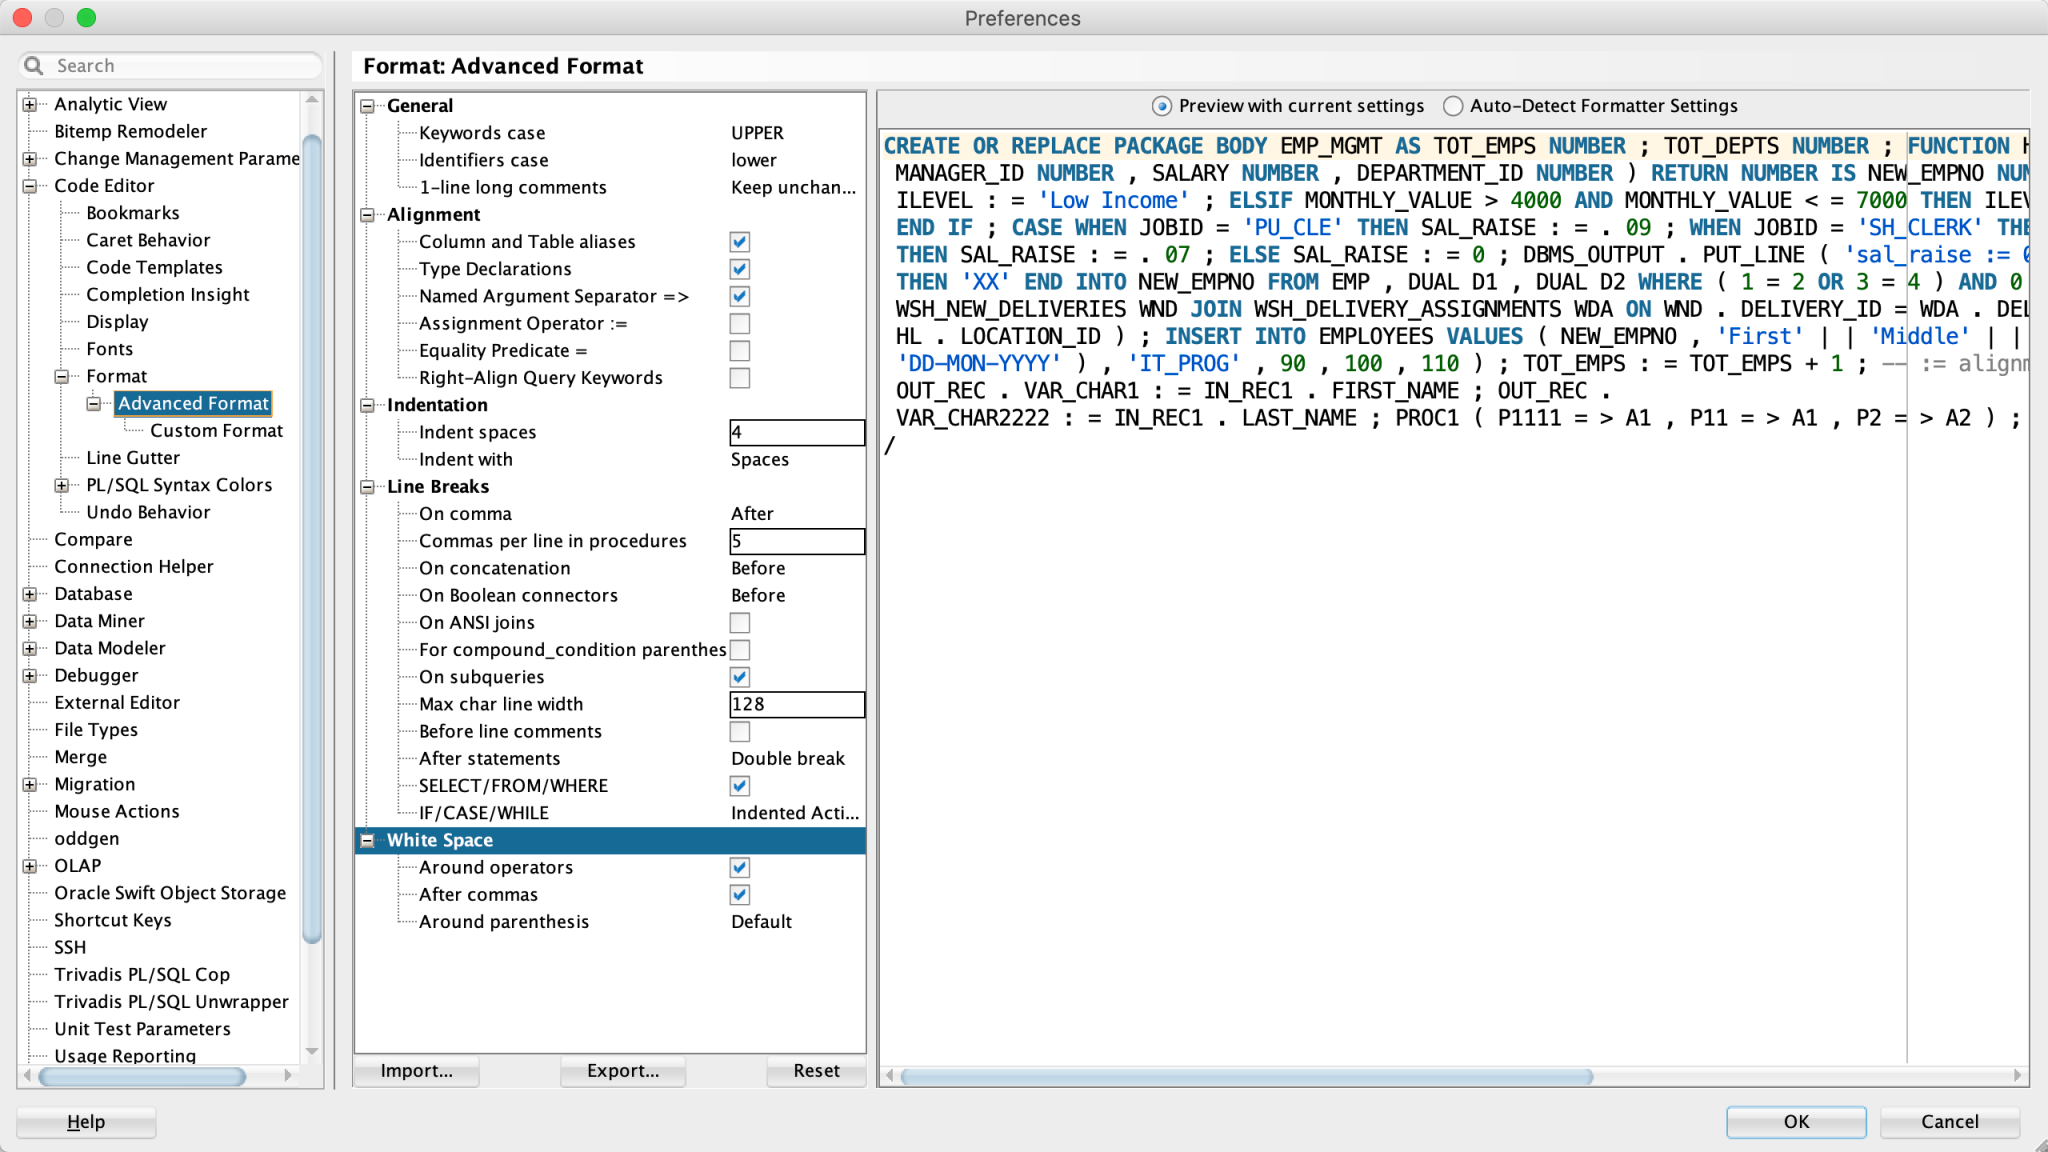The image size is (2048, 1152).
Task: Select Preview with current settings
Action: pyautogui.click(x=1161, y=105)
